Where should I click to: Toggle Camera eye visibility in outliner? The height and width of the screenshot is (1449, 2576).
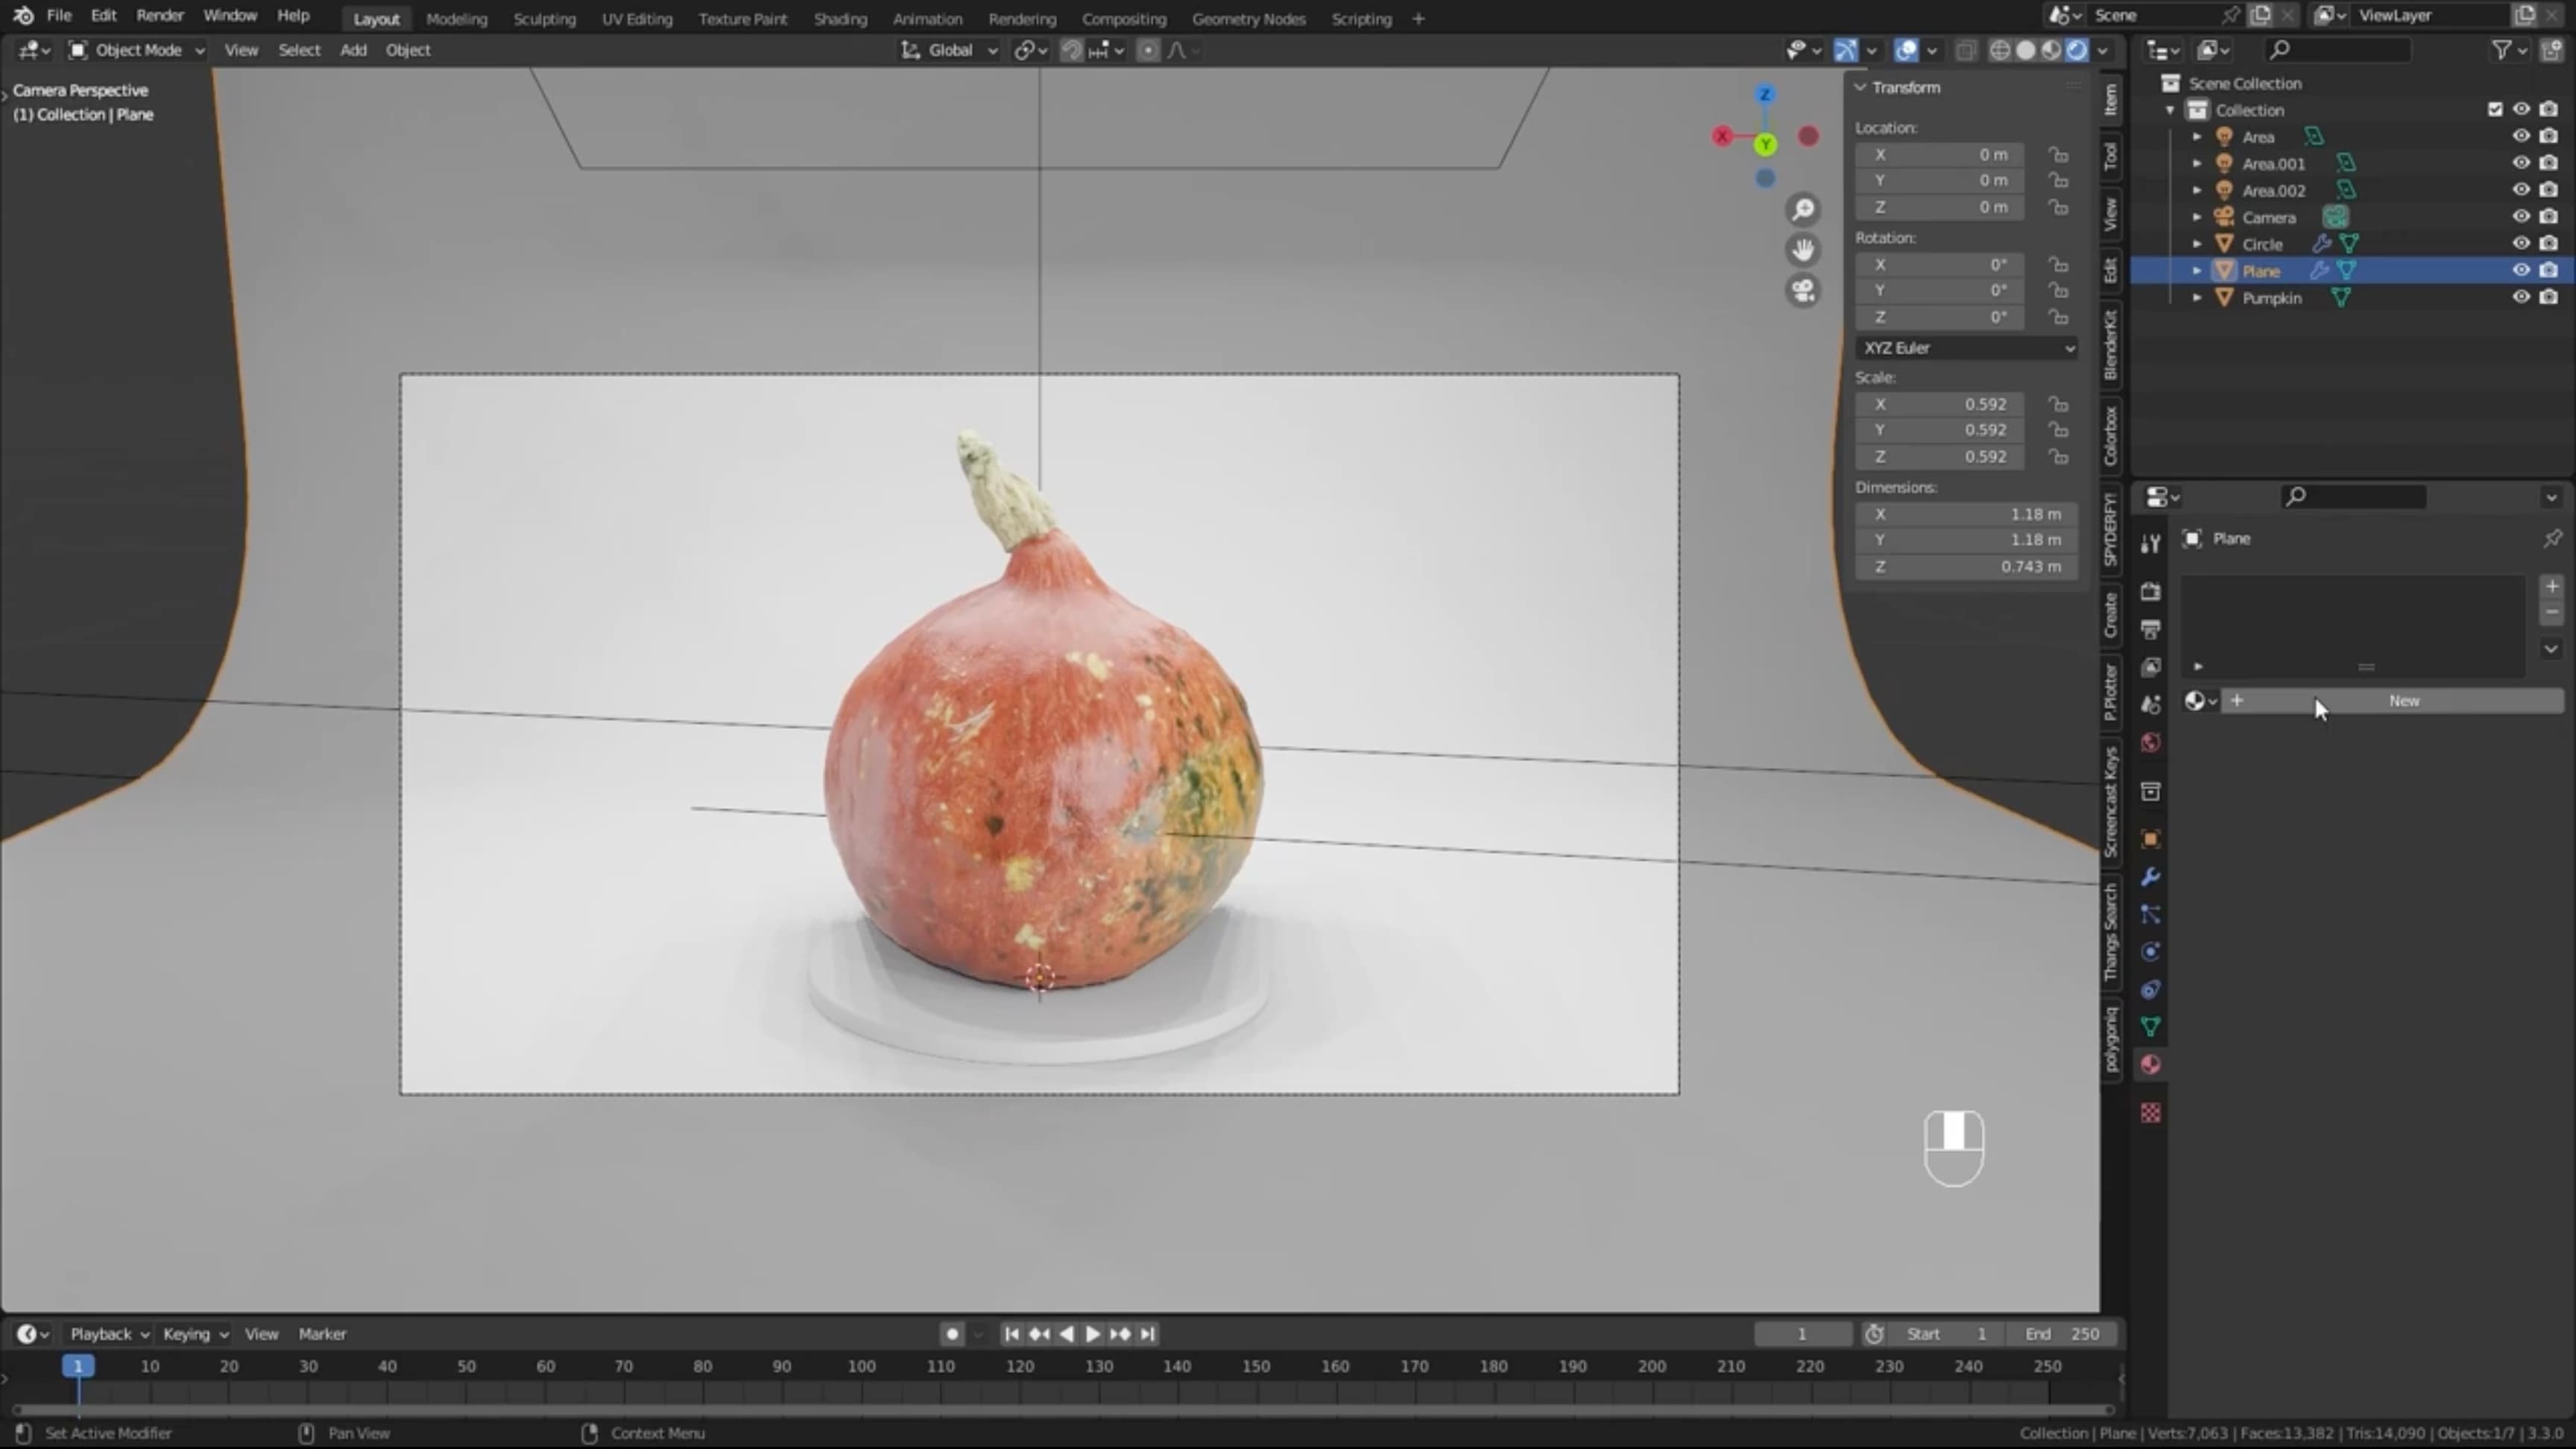coord(2520,216)
